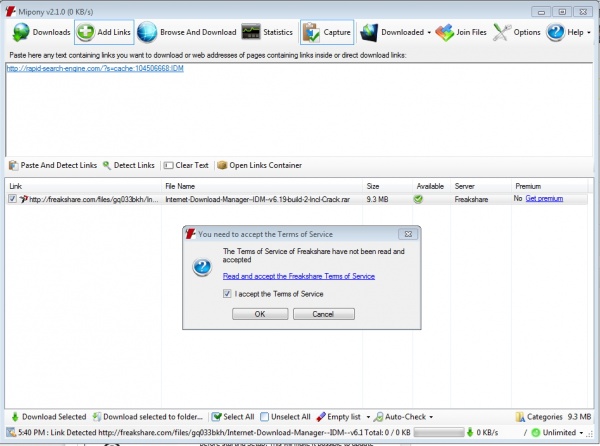The width and height of the screenshot is (600, 446).
Task: Expand the Empty list dropdown arrow
Action: [x=368, y=417]
